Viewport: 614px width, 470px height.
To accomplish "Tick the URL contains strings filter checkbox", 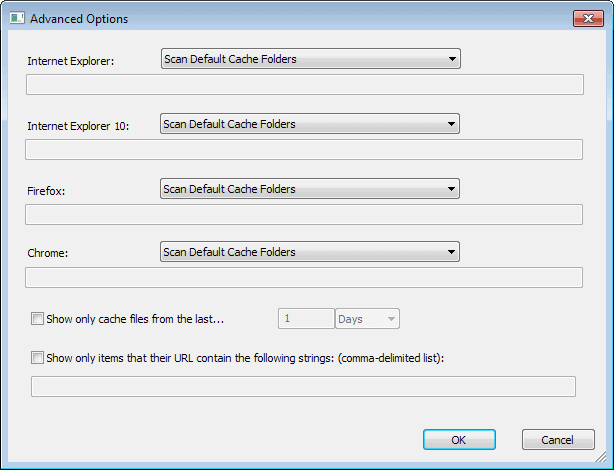I will tap(38, 356).
